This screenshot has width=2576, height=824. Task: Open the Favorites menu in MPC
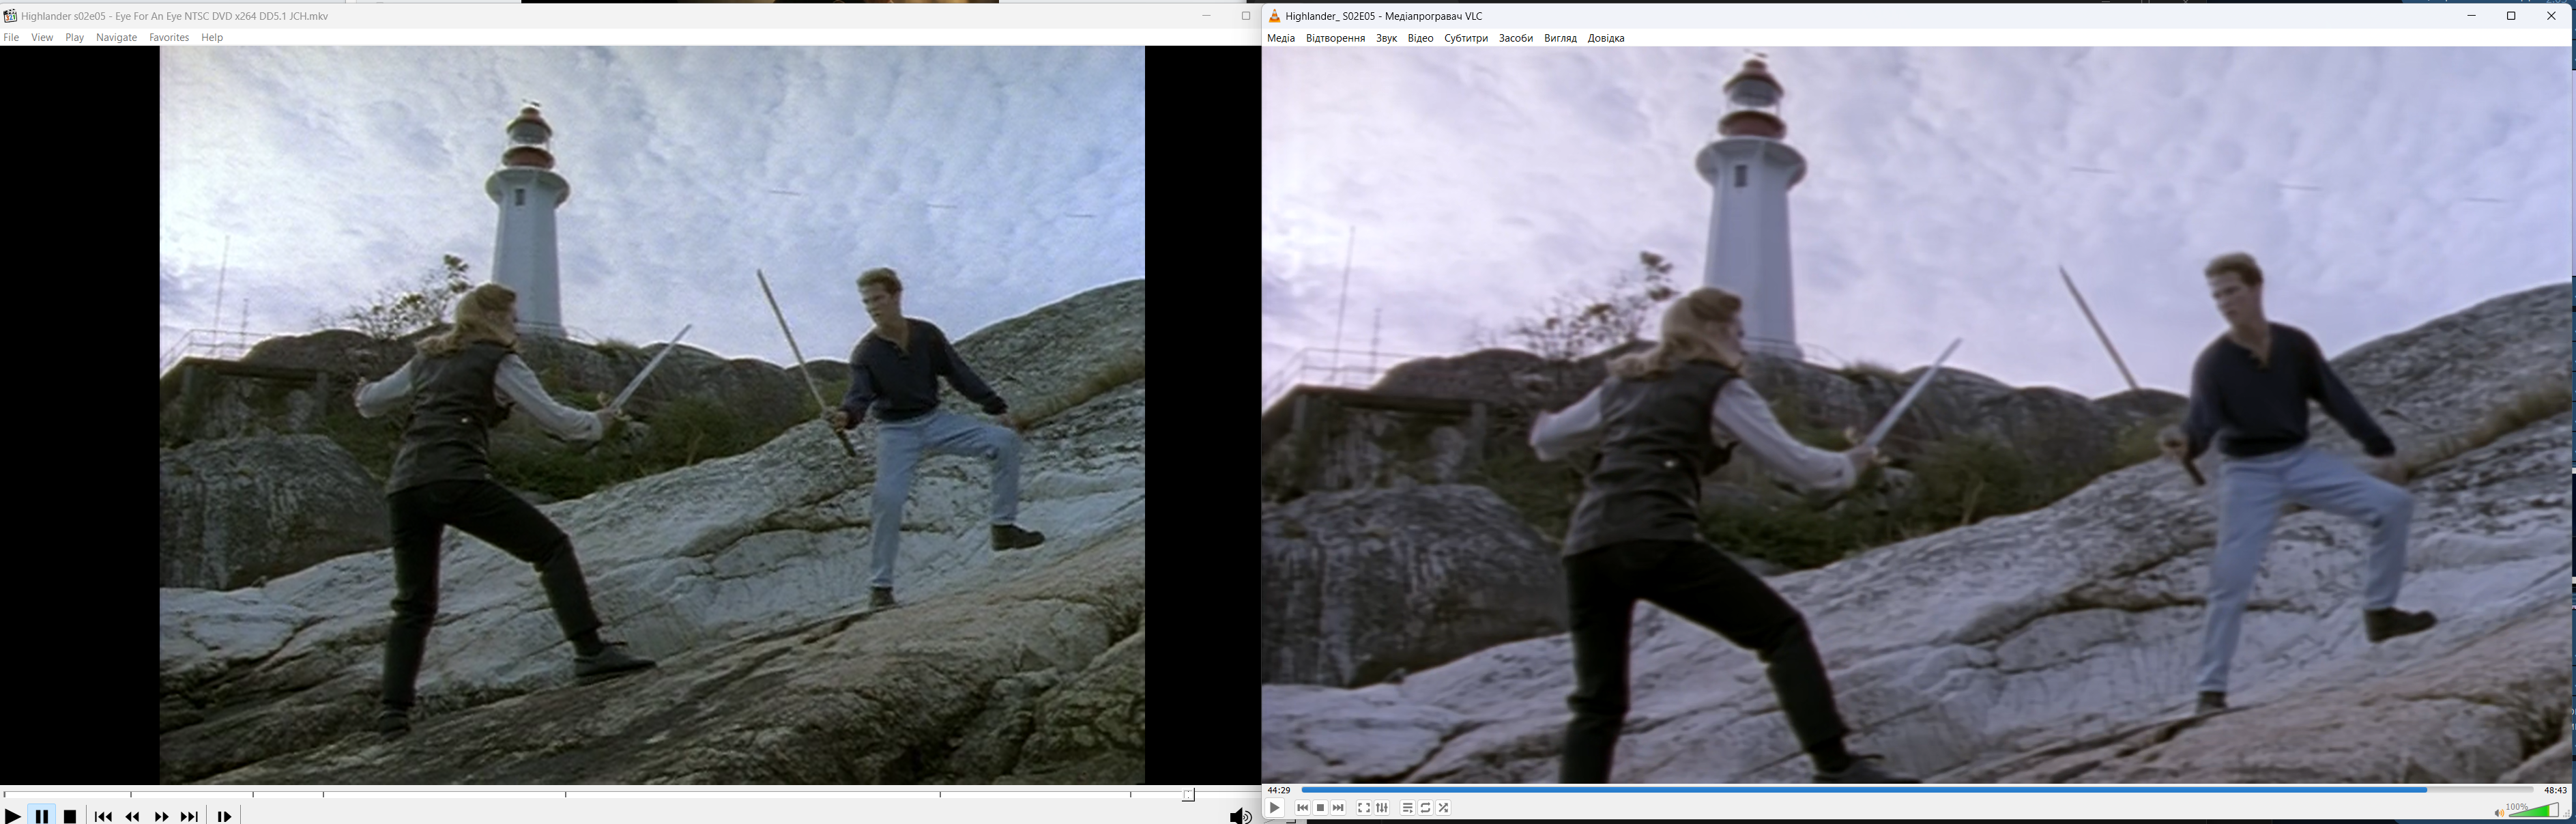click(169, 37)
